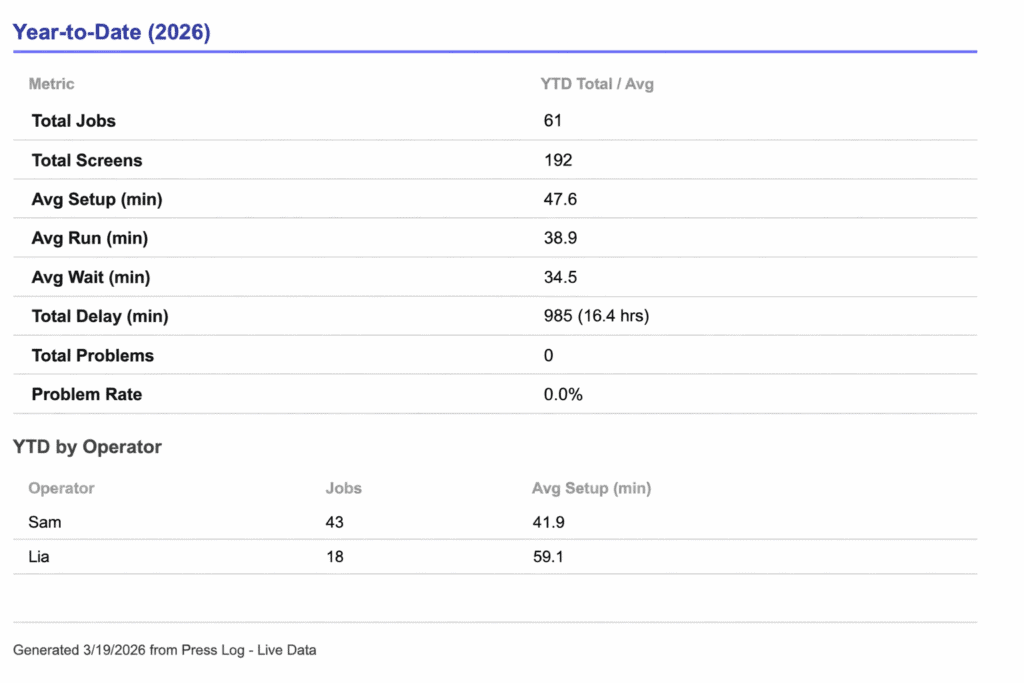
Task: Select the 985 (16.4 hrs) delay value
Action: [x=596, y=316]
